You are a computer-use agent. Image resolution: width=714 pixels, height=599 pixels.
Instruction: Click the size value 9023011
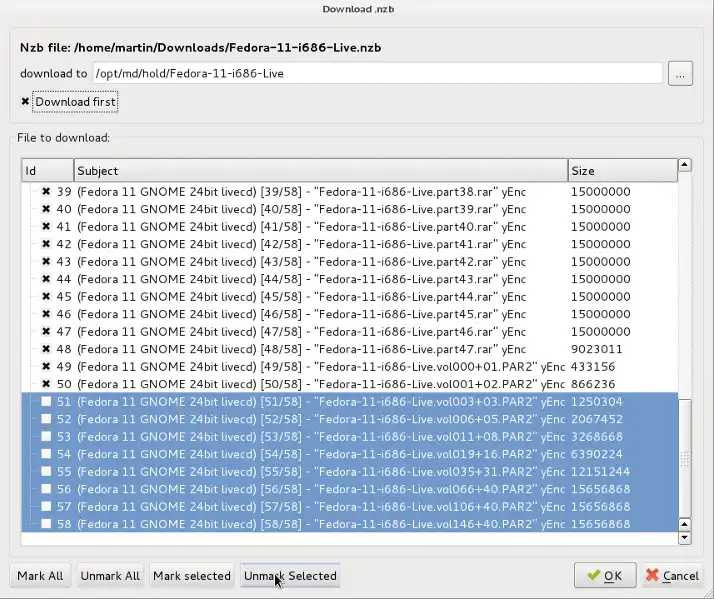[x=597, y=349]
